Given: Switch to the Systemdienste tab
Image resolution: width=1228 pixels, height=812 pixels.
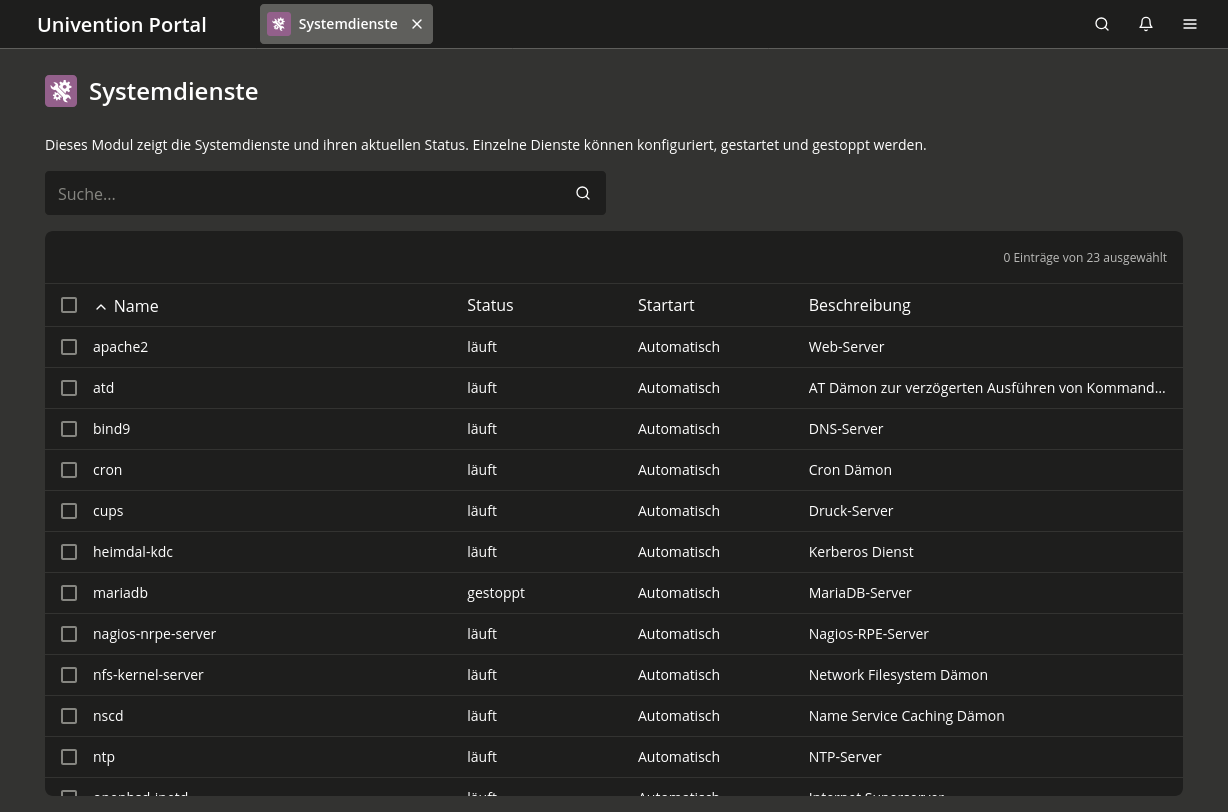Looking at the screenshot, I should tap(347, 24).
